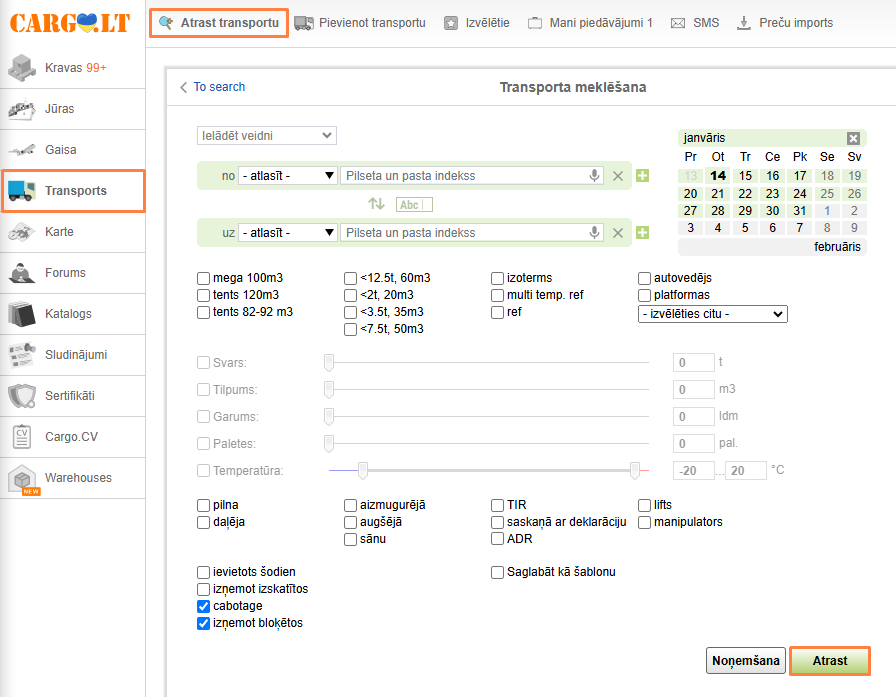
Task: Click the swap origin and destination arrows icon
Action: tap(376, 204)
